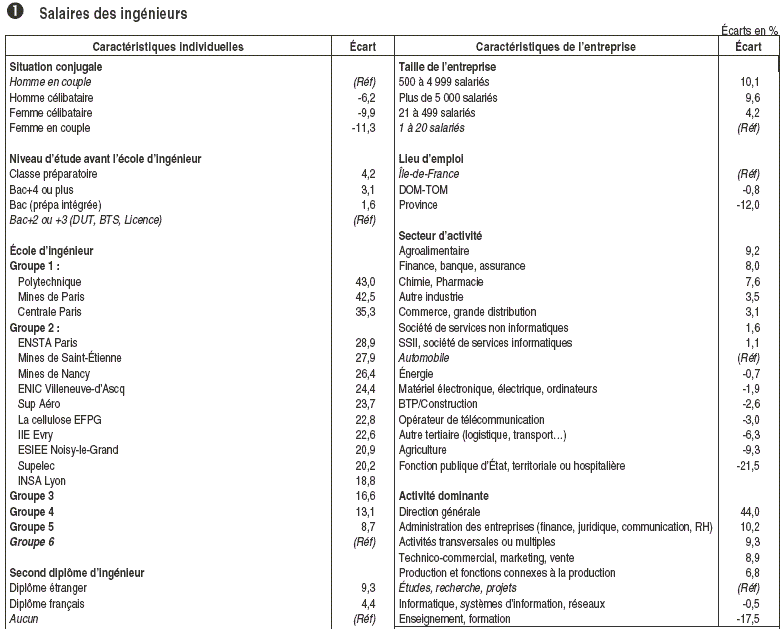Image resolution: width=783 pixels, height=629 pixels.
Task: Click the 'Secteur d'activité' section heading
Action: (440, 236)
